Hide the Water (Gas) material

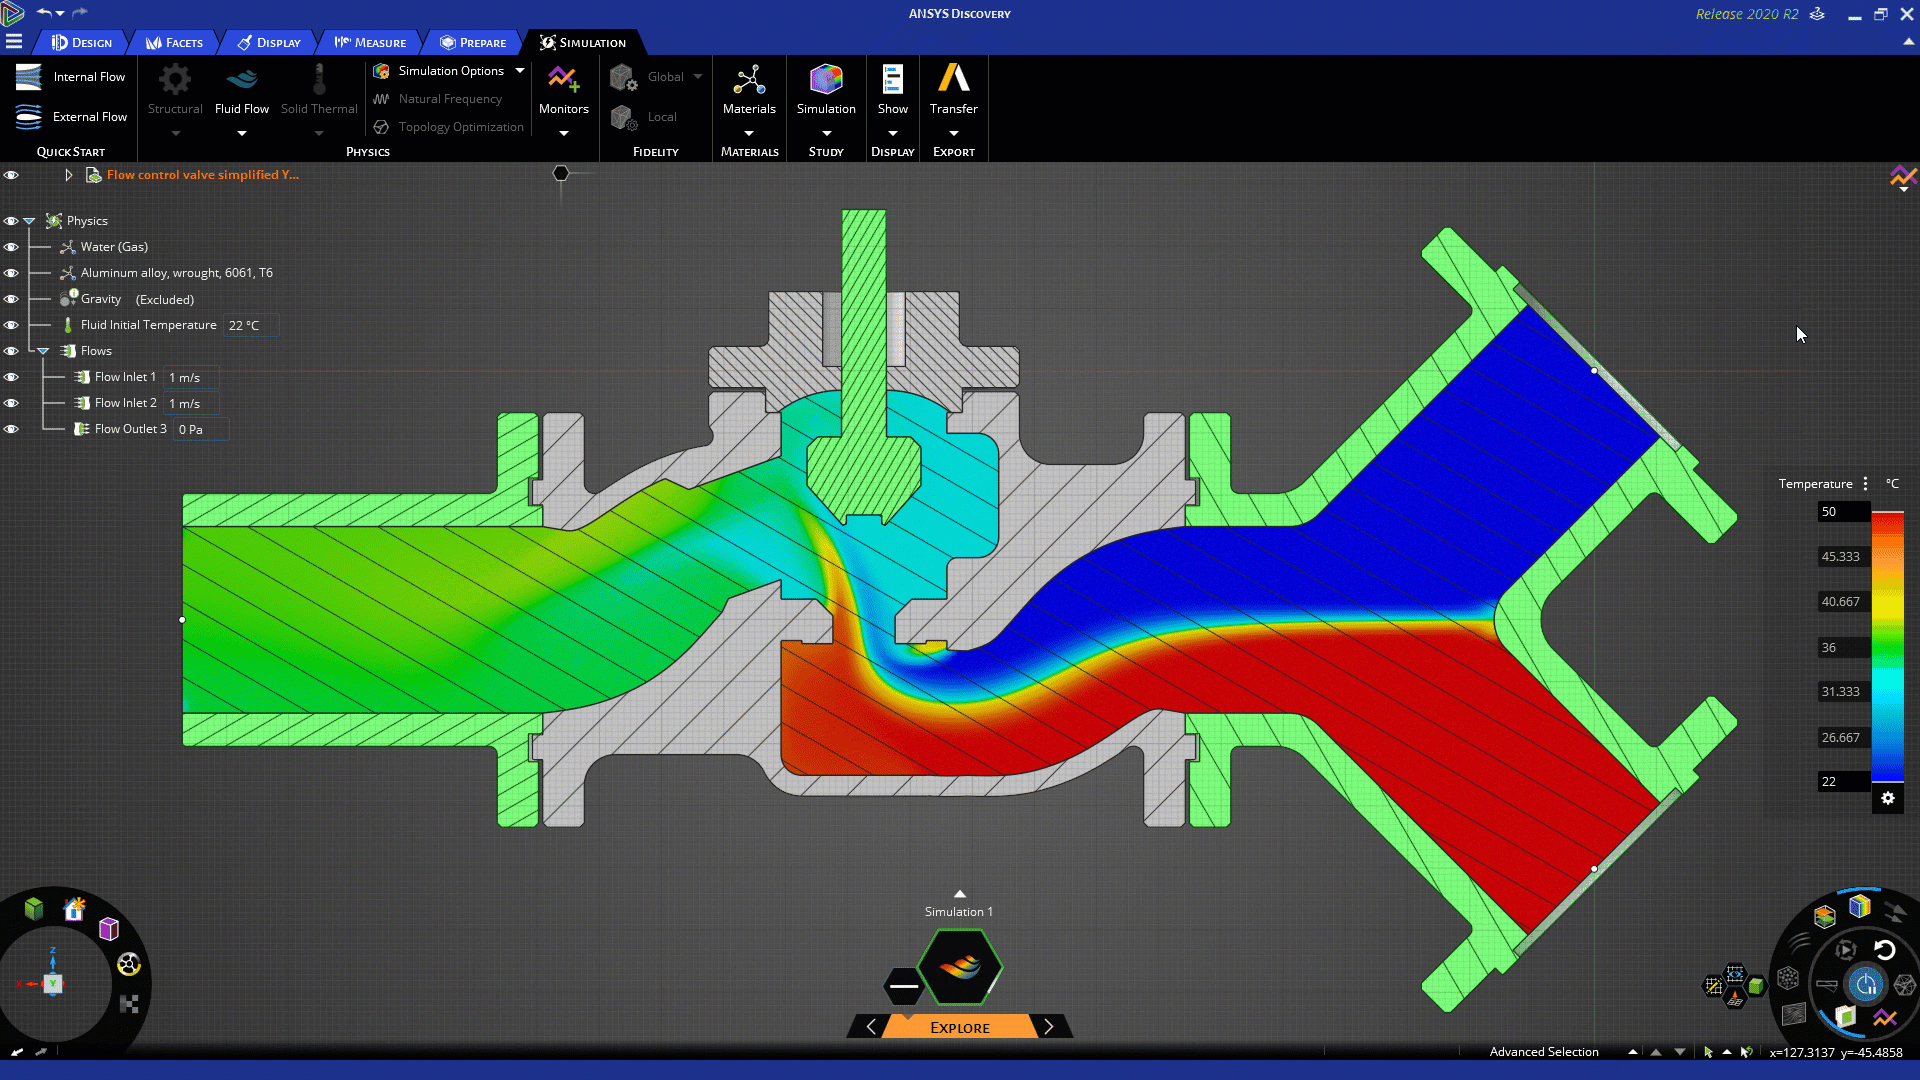pyautogui.click(x=11, y=246)
